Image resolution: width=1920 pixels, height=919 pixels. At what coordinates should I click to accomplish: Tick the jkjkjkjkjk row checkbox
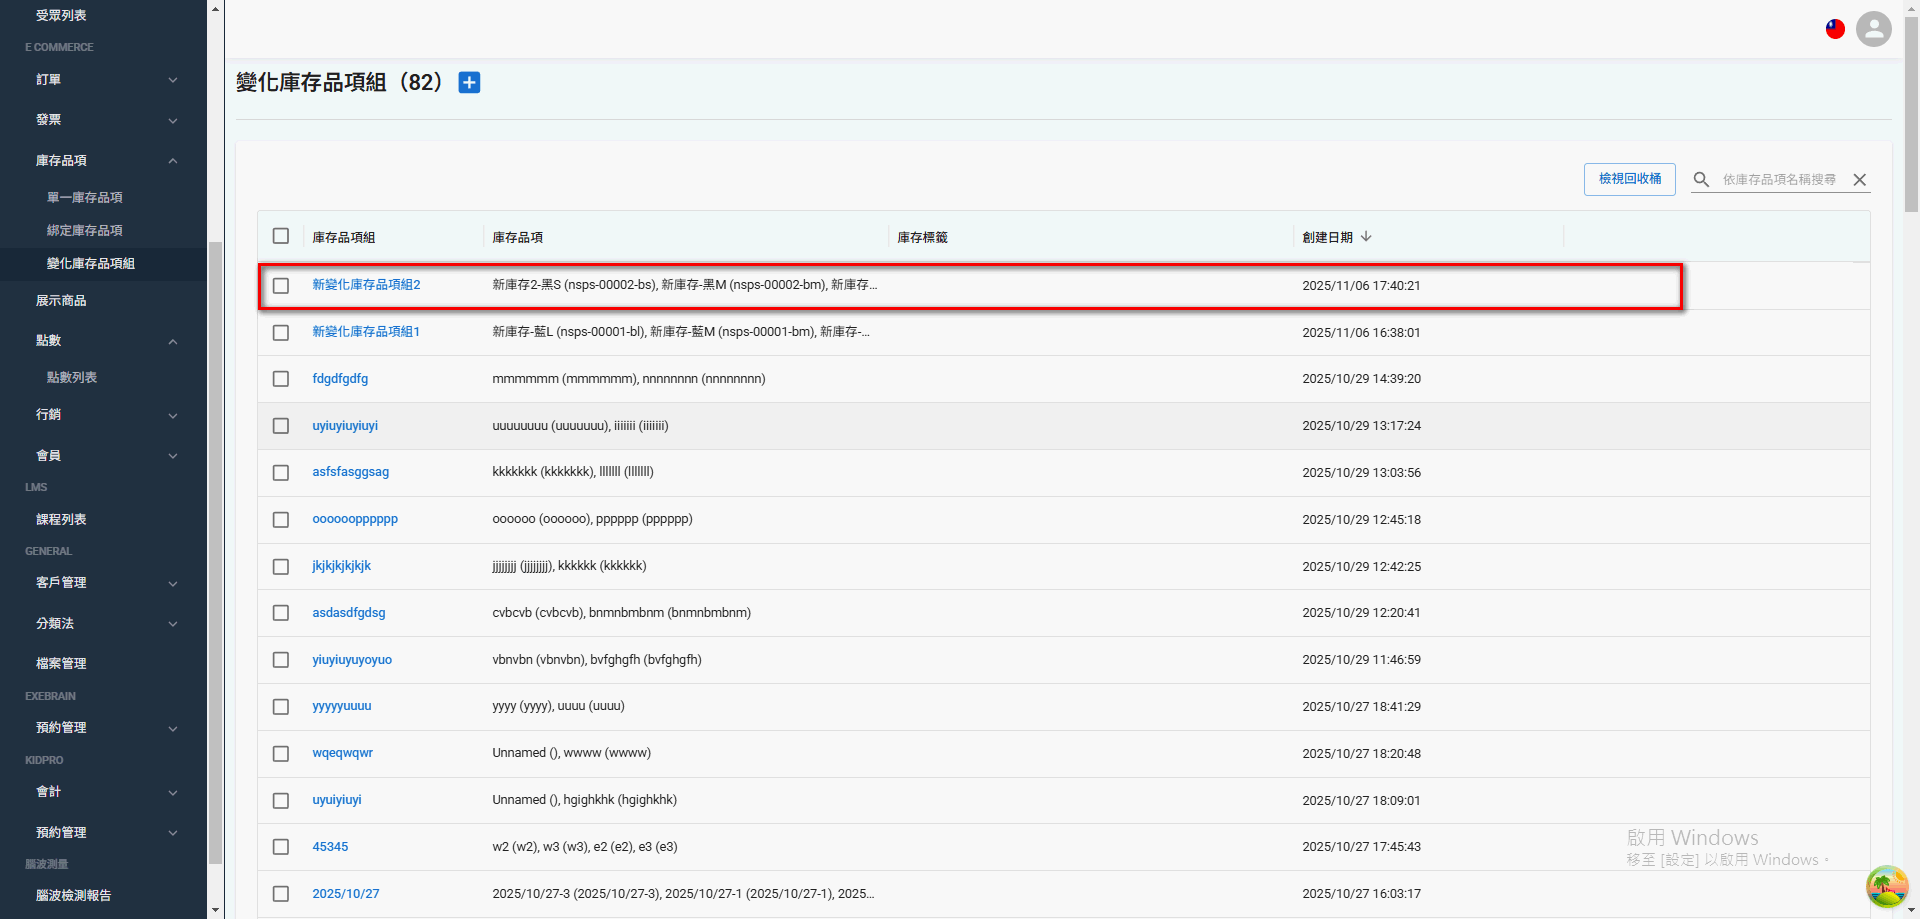281,567
